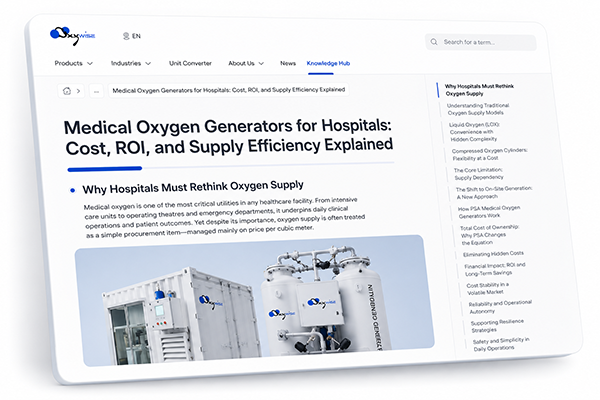Open the Unit Converter page

pos(190,63)
